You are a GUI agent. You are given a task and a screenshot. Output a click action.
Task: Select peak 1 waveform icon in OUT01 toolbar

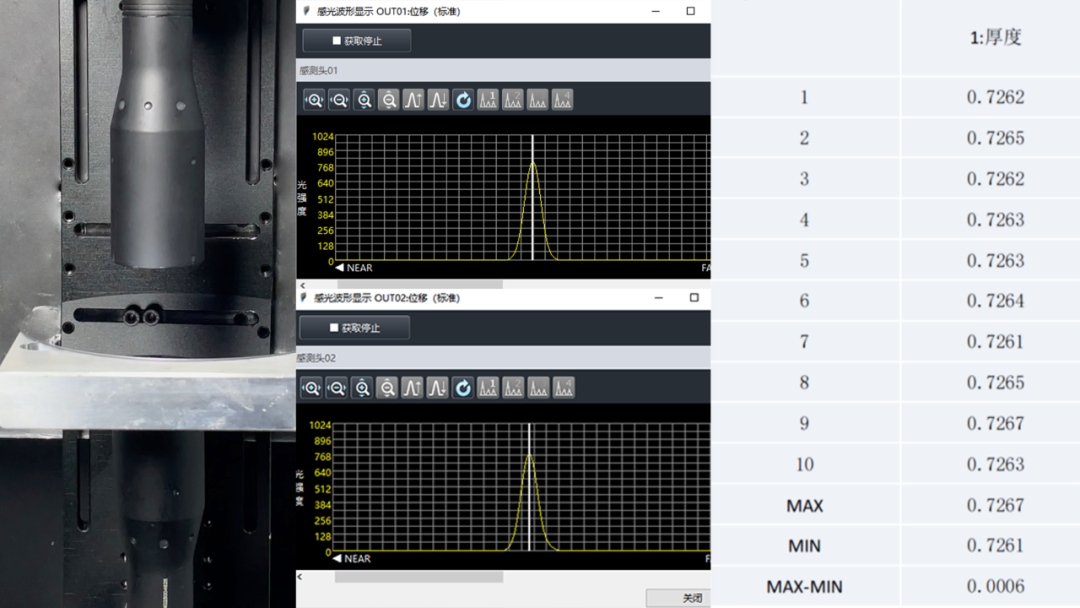(488, 100)
